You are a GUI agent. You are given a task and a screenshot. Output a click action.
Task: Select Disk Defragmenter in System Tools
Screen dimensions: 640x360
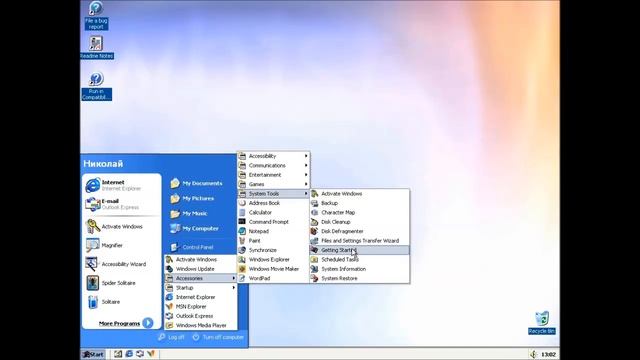click(360, 231)
